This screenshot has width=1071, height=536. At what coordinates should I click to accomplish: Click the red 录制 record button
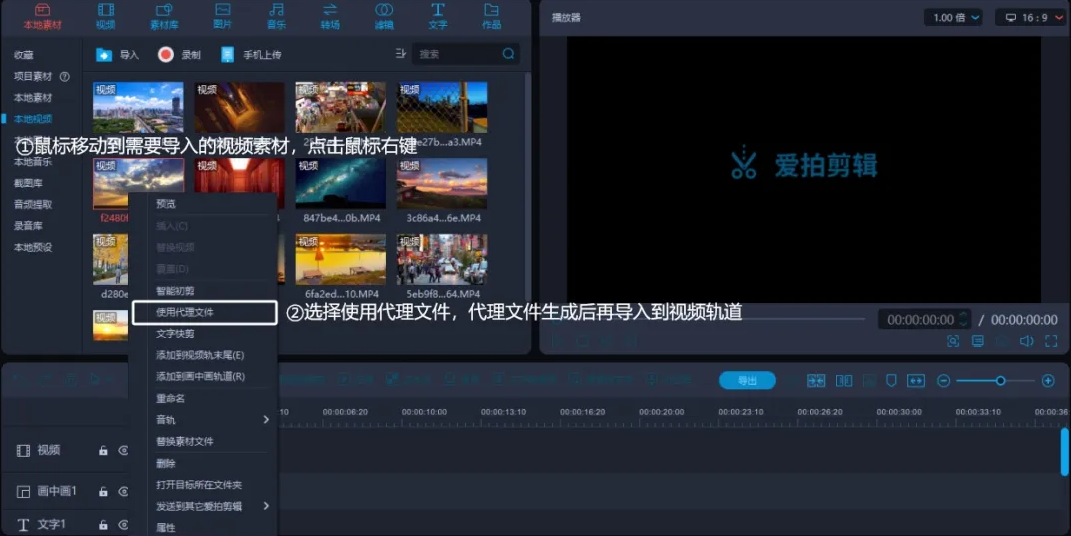click(165, 55)
